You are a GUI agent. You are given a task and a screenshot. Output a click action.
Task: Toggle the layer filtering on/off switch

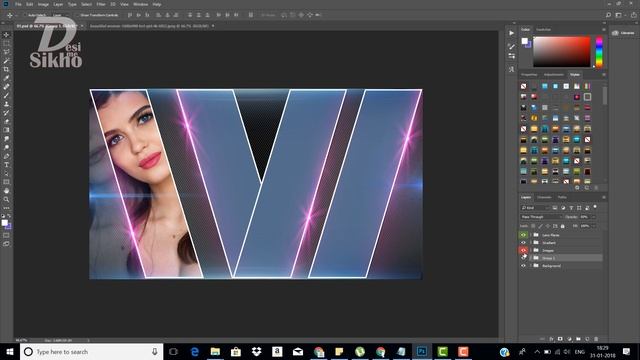[x=595, y=207]
